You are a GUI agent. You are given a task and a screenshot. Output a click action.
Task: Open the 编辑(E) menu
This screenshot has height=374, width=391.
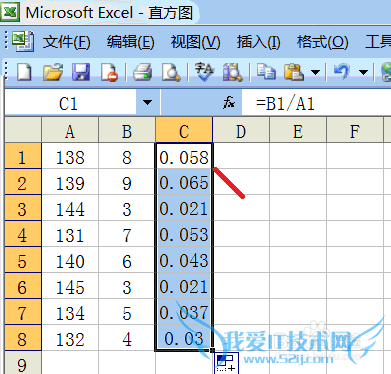(130, 42)
